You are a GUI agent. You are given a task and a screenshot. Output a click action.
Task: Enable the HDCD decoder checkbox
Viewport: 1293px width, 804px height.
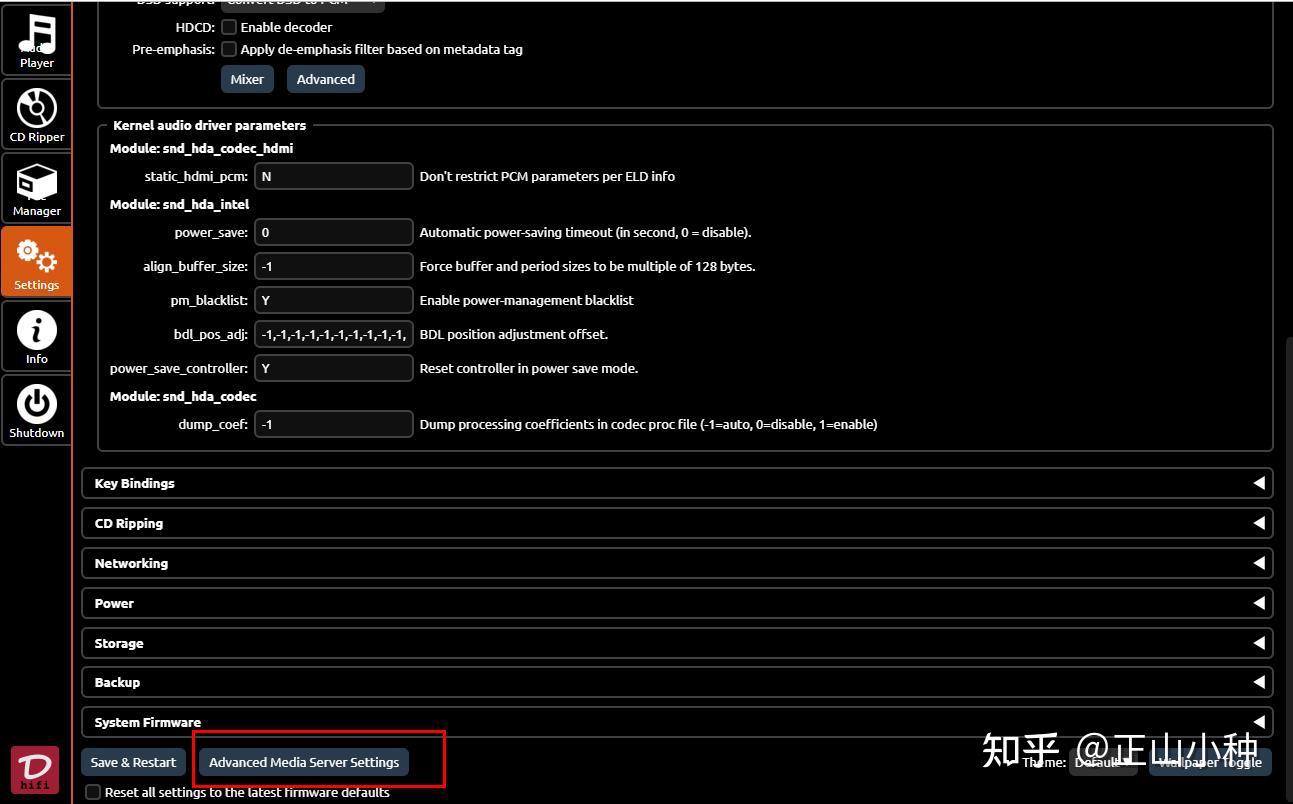(x=229, y=27)
